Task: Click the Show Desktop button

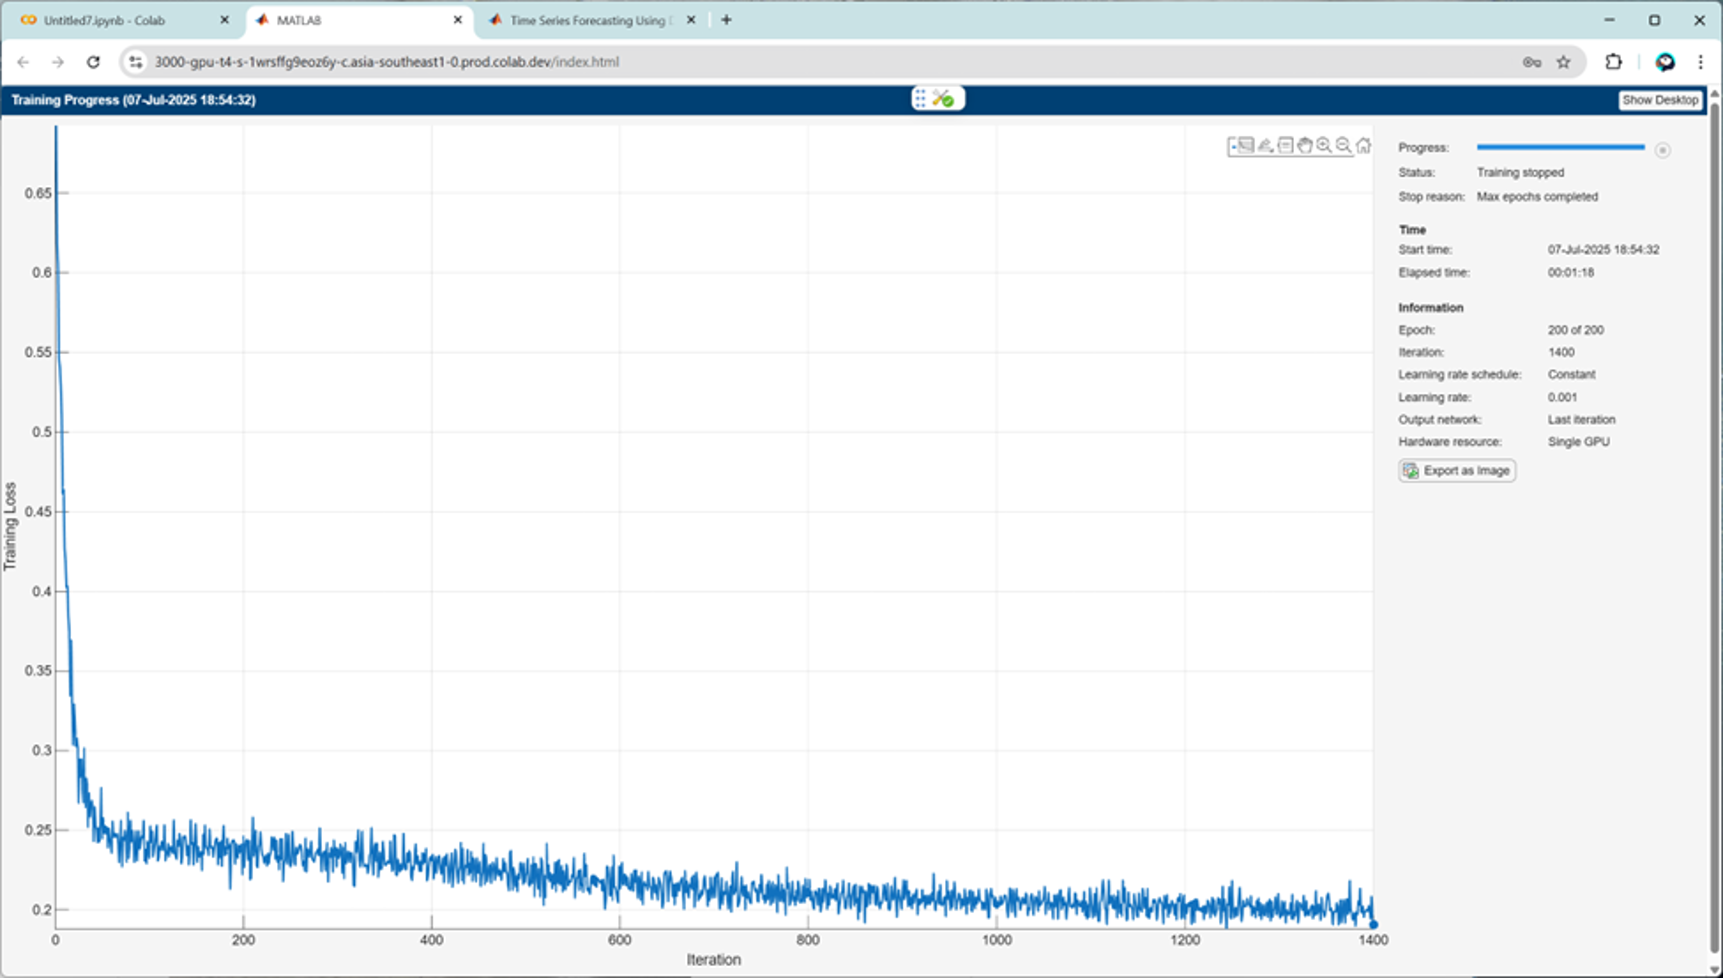Action: pos(1660,100)
